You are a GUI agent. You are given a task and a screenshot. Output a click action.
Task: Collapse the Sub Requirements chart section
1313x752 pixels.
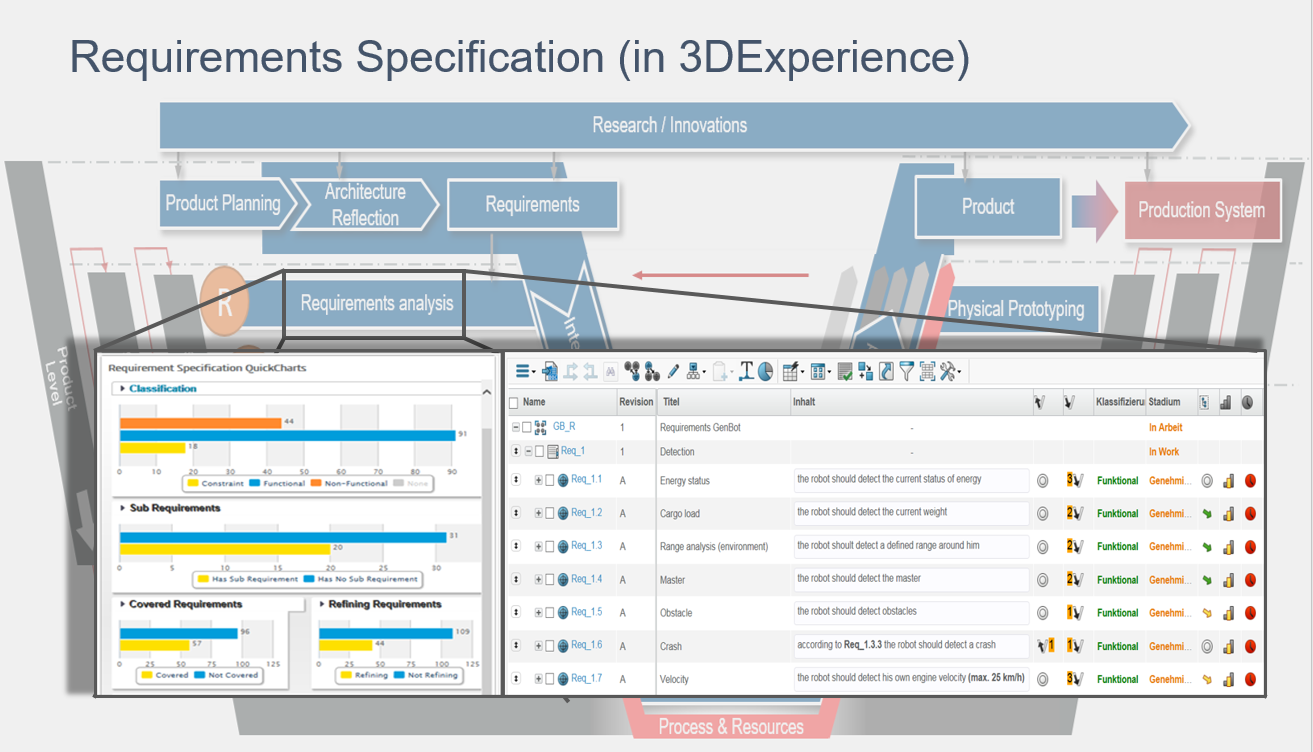(123, 508)
